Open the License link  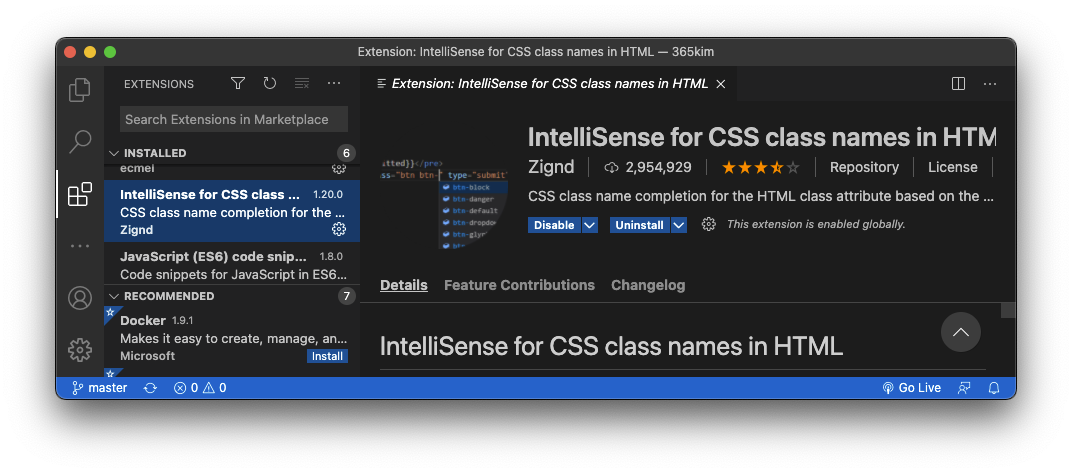tap(952, 167)
